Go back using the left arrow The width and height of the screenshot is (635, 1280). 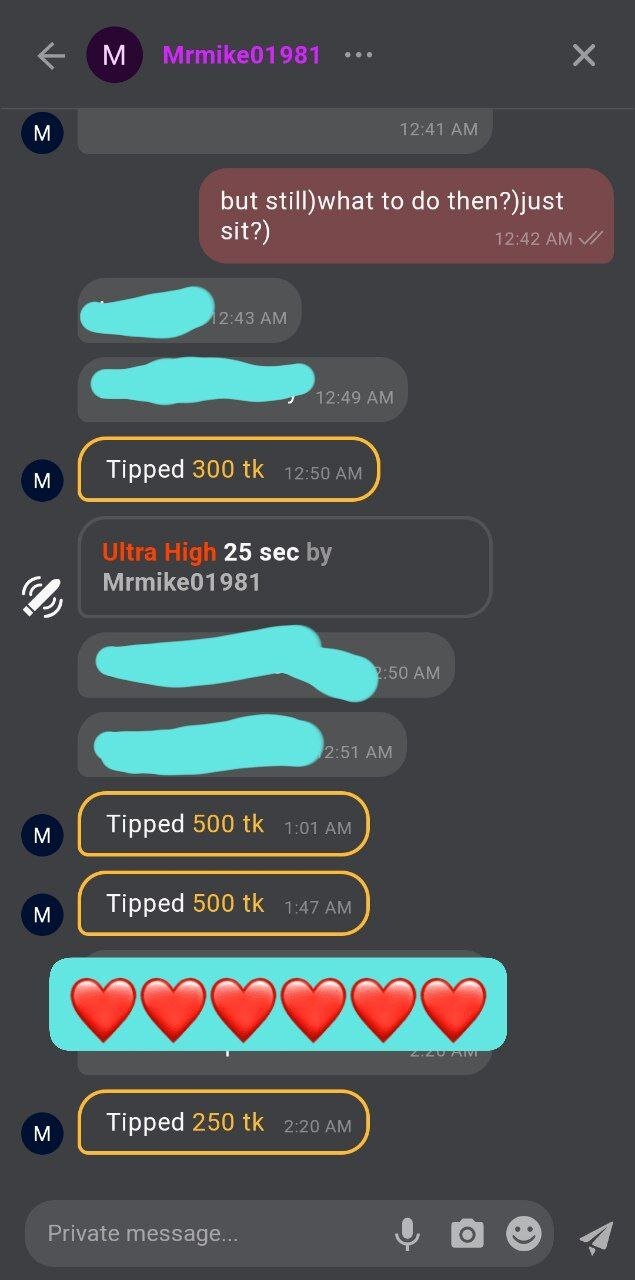pyautogui.click(x=50, y=56)
